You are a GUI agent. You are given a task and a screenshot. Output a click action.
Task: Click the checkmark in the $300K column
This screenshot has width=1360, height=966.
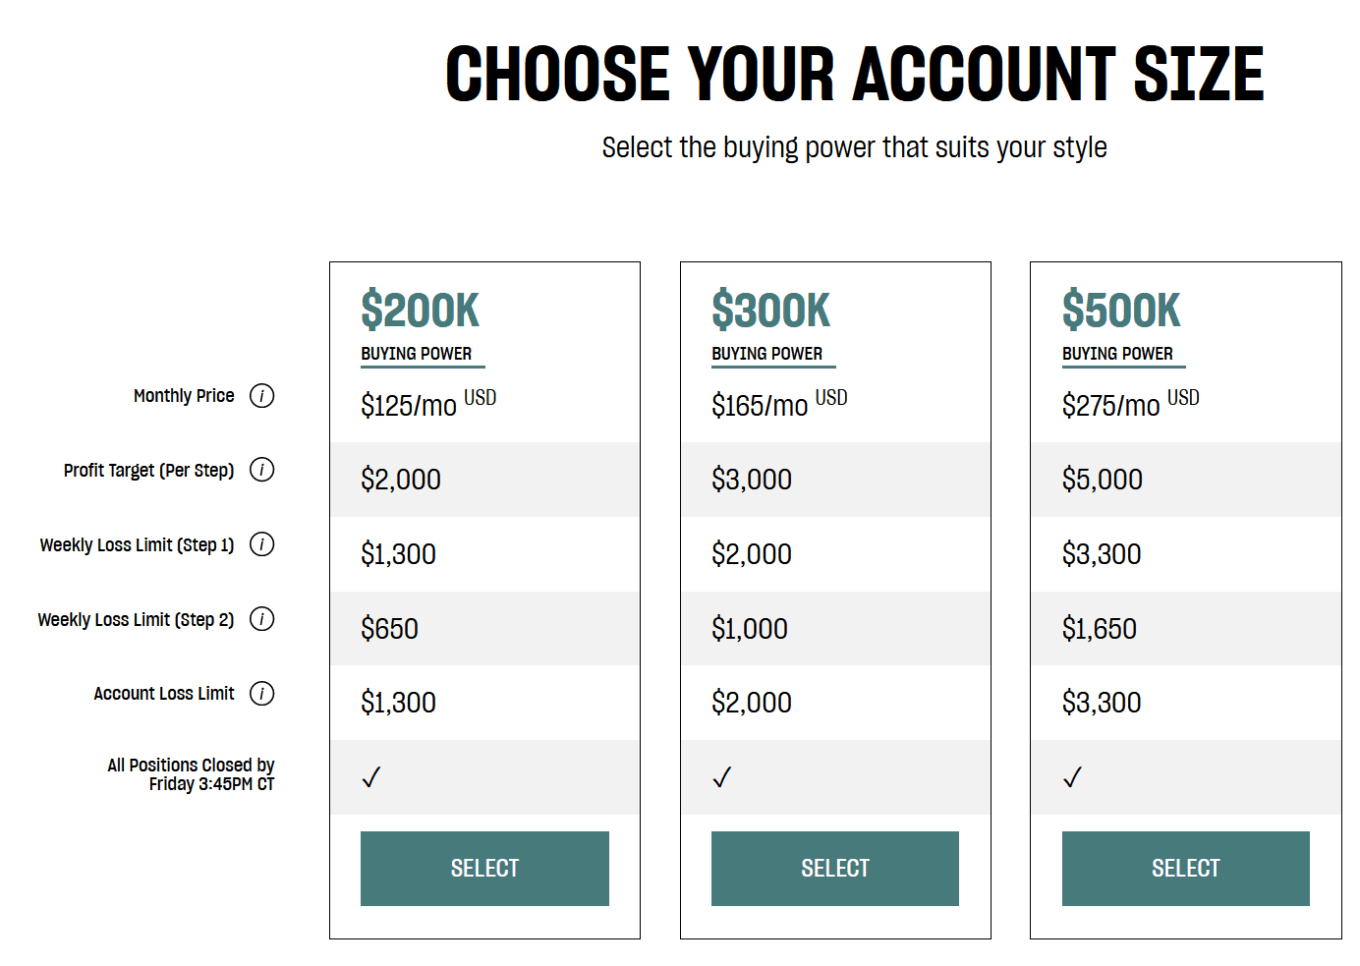click(722, 776)
